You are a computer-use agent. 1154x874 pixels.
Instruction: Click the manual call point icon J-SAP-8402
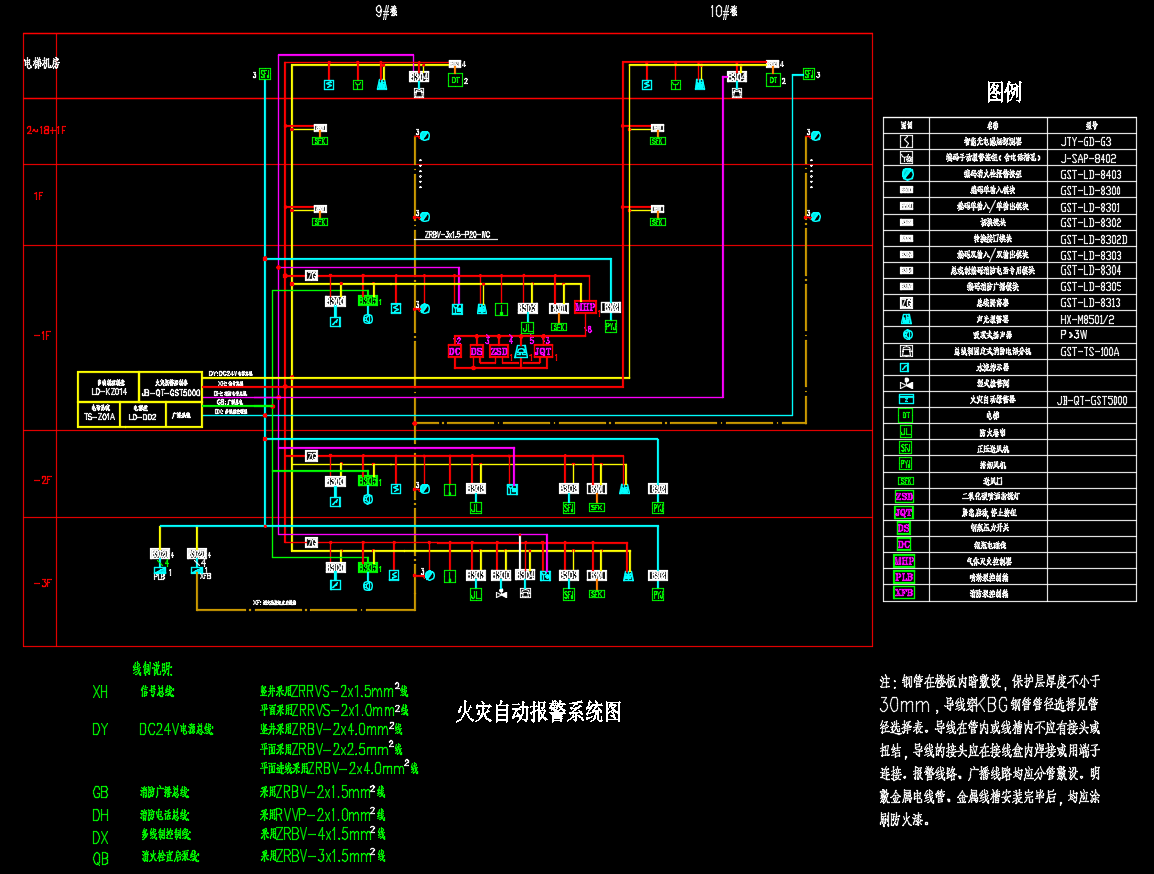[x=905, y=157]
